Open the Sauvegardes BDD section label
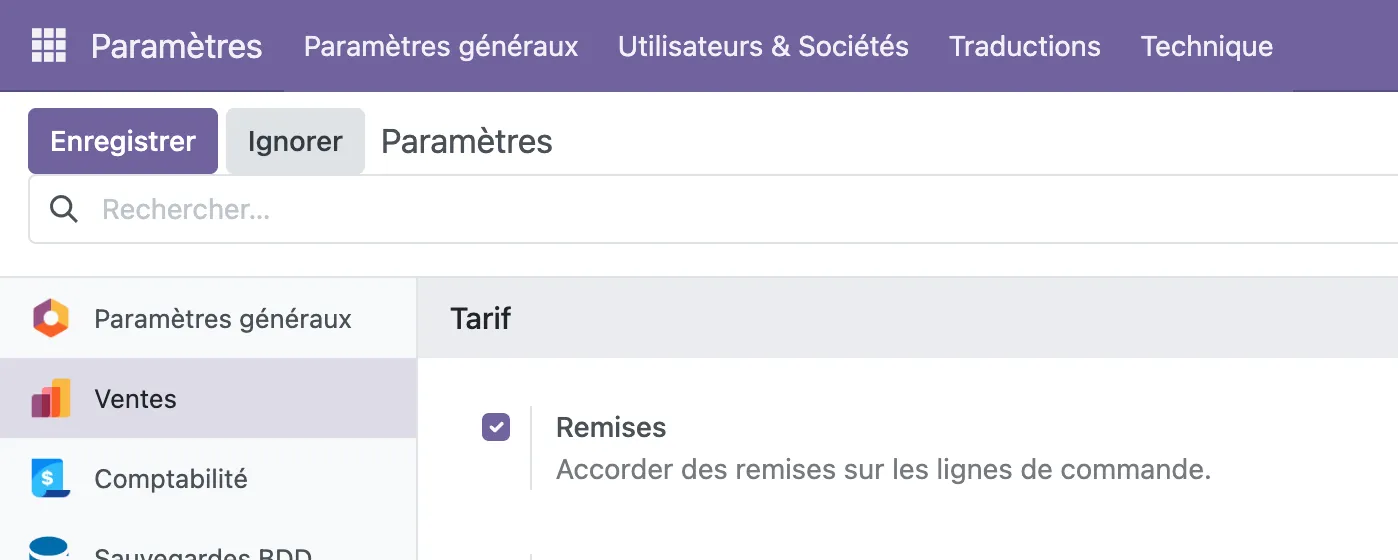Screen dimensions: 1398x560 pos(203,552)
